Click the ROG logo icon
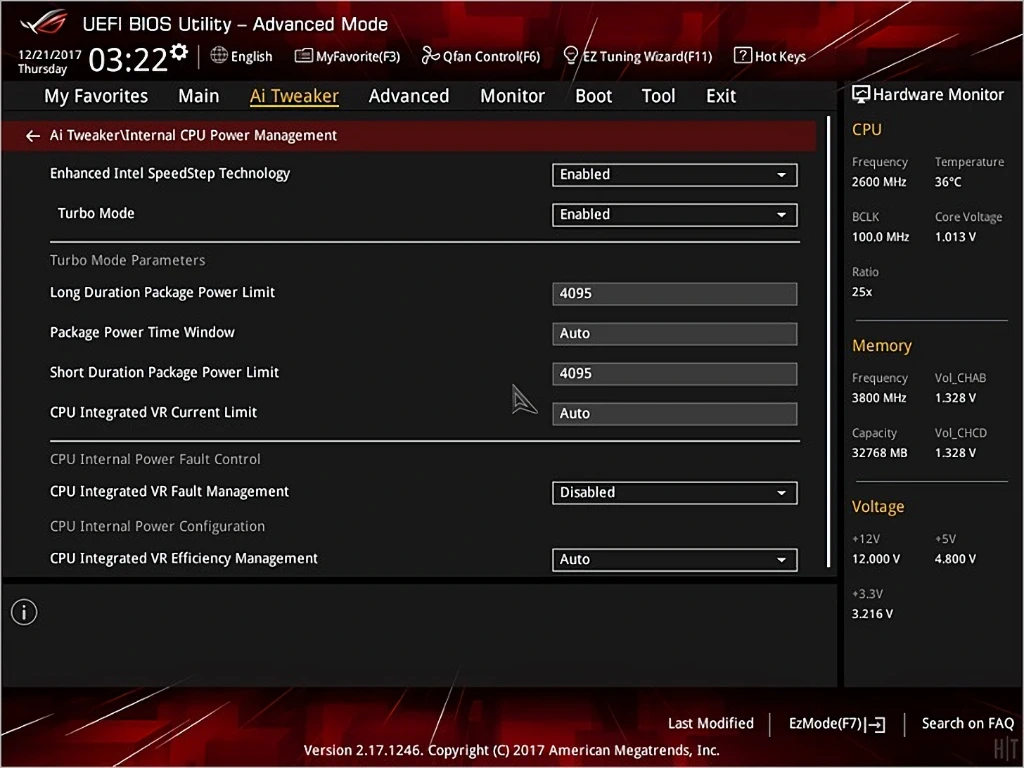 pyautogui.click(x=44, y=24)
